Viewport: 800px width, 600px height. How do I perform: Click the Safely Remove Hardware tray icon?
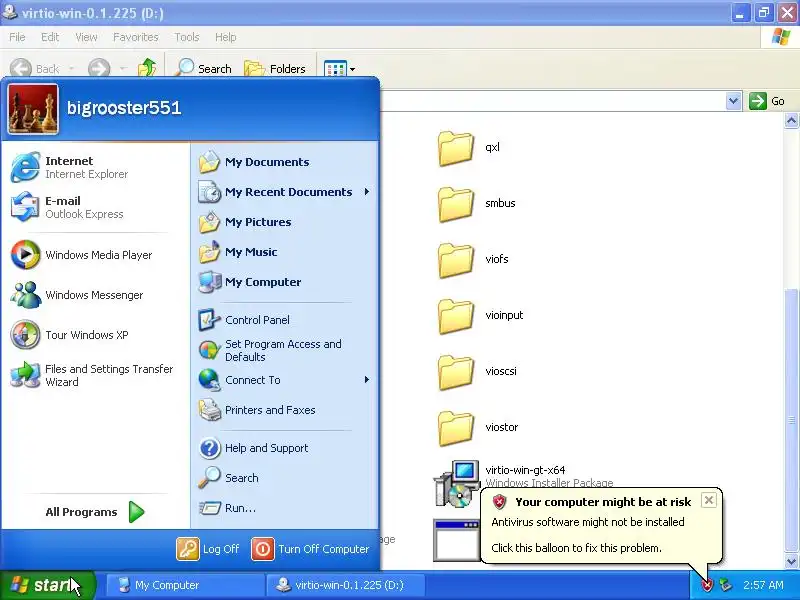coord(725,585)
